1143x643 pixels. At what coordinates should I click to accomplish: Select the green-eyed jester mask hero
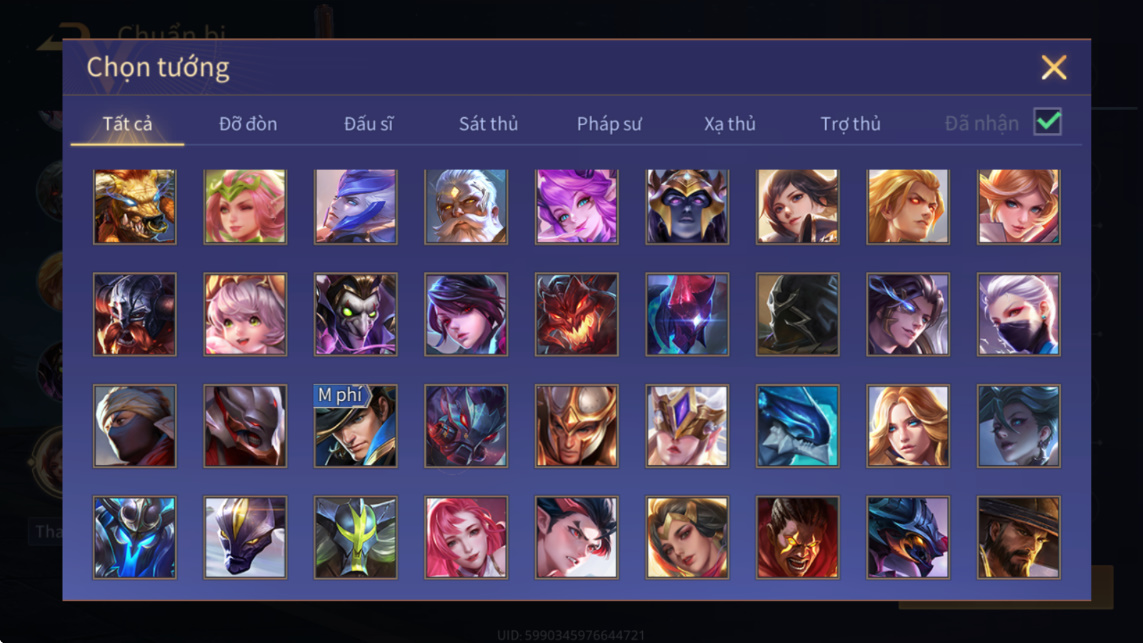(x=356, y=314)
